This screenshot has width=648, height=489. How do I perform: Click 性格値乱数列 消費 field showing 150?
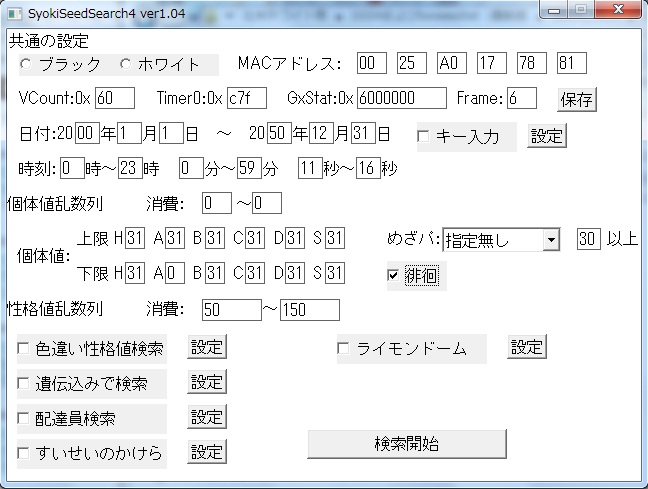pos(310,310)
